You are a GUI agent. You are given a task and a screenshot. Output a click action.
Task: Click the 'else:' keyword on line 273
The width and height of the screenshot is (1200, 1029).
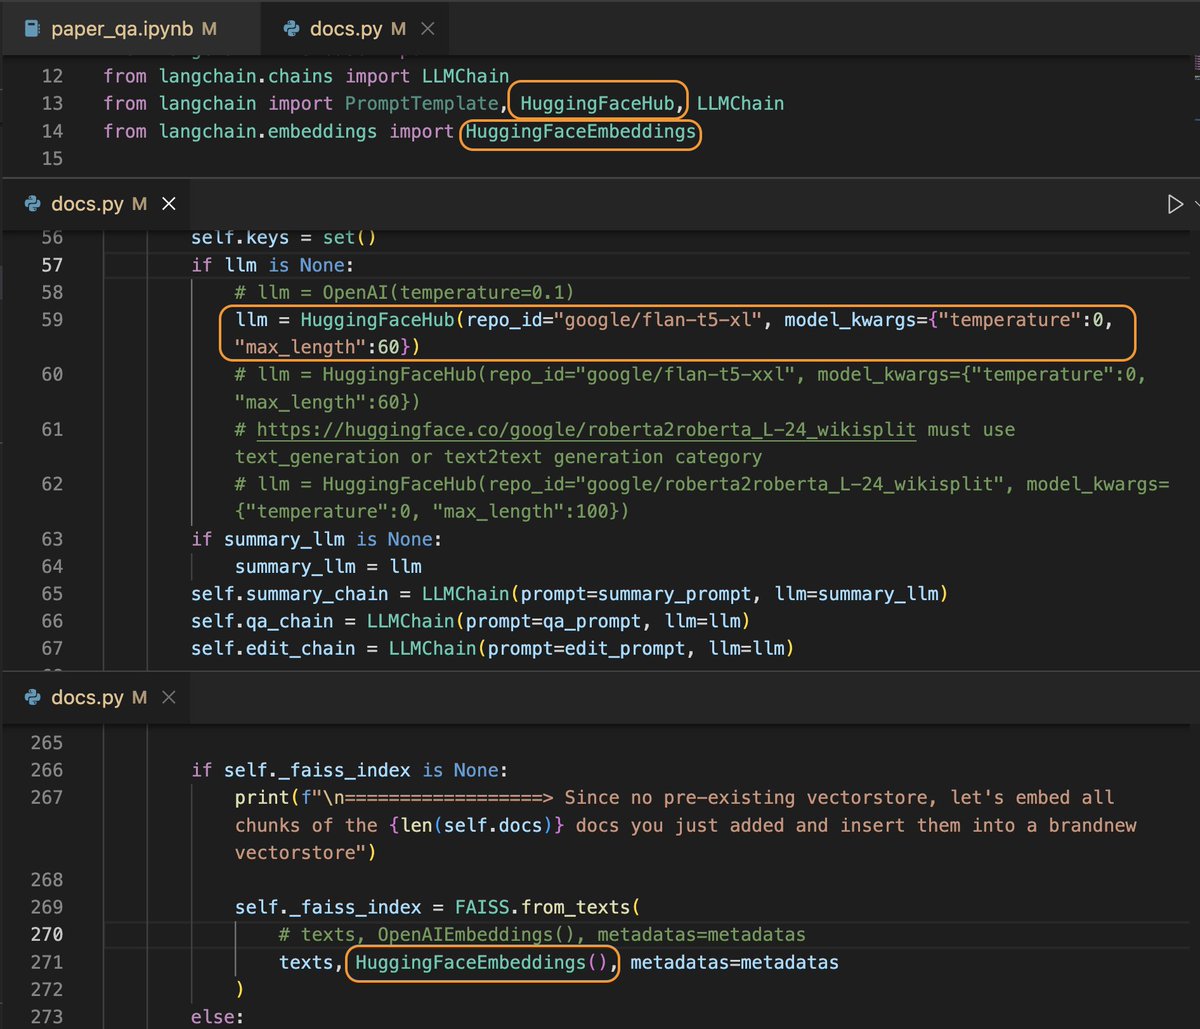click(x=217, y=1016)
